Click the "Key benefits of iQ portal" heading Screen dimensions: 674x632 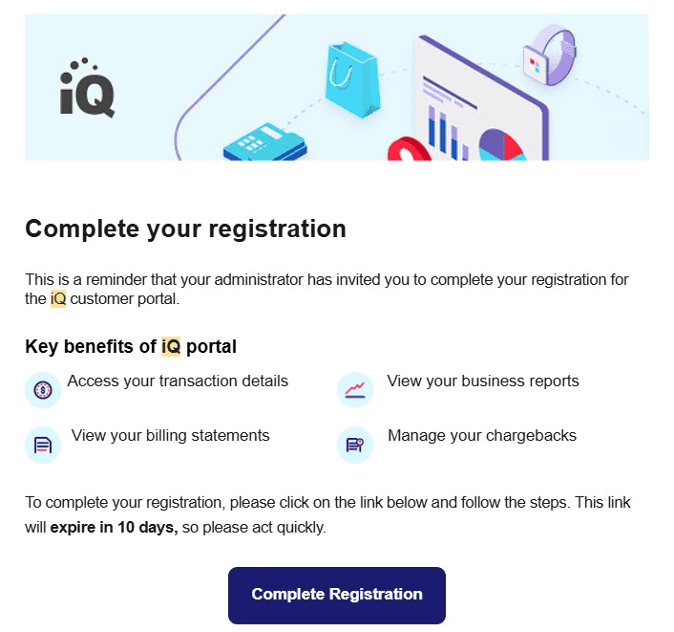tap(131, 347)
